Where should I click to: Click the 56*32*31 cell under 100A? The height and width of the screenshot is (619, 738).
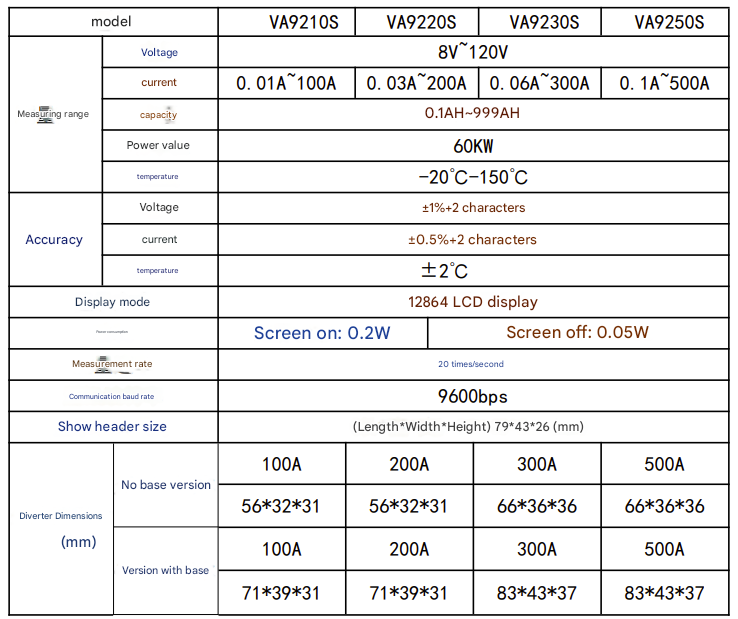tap(281, 506)
